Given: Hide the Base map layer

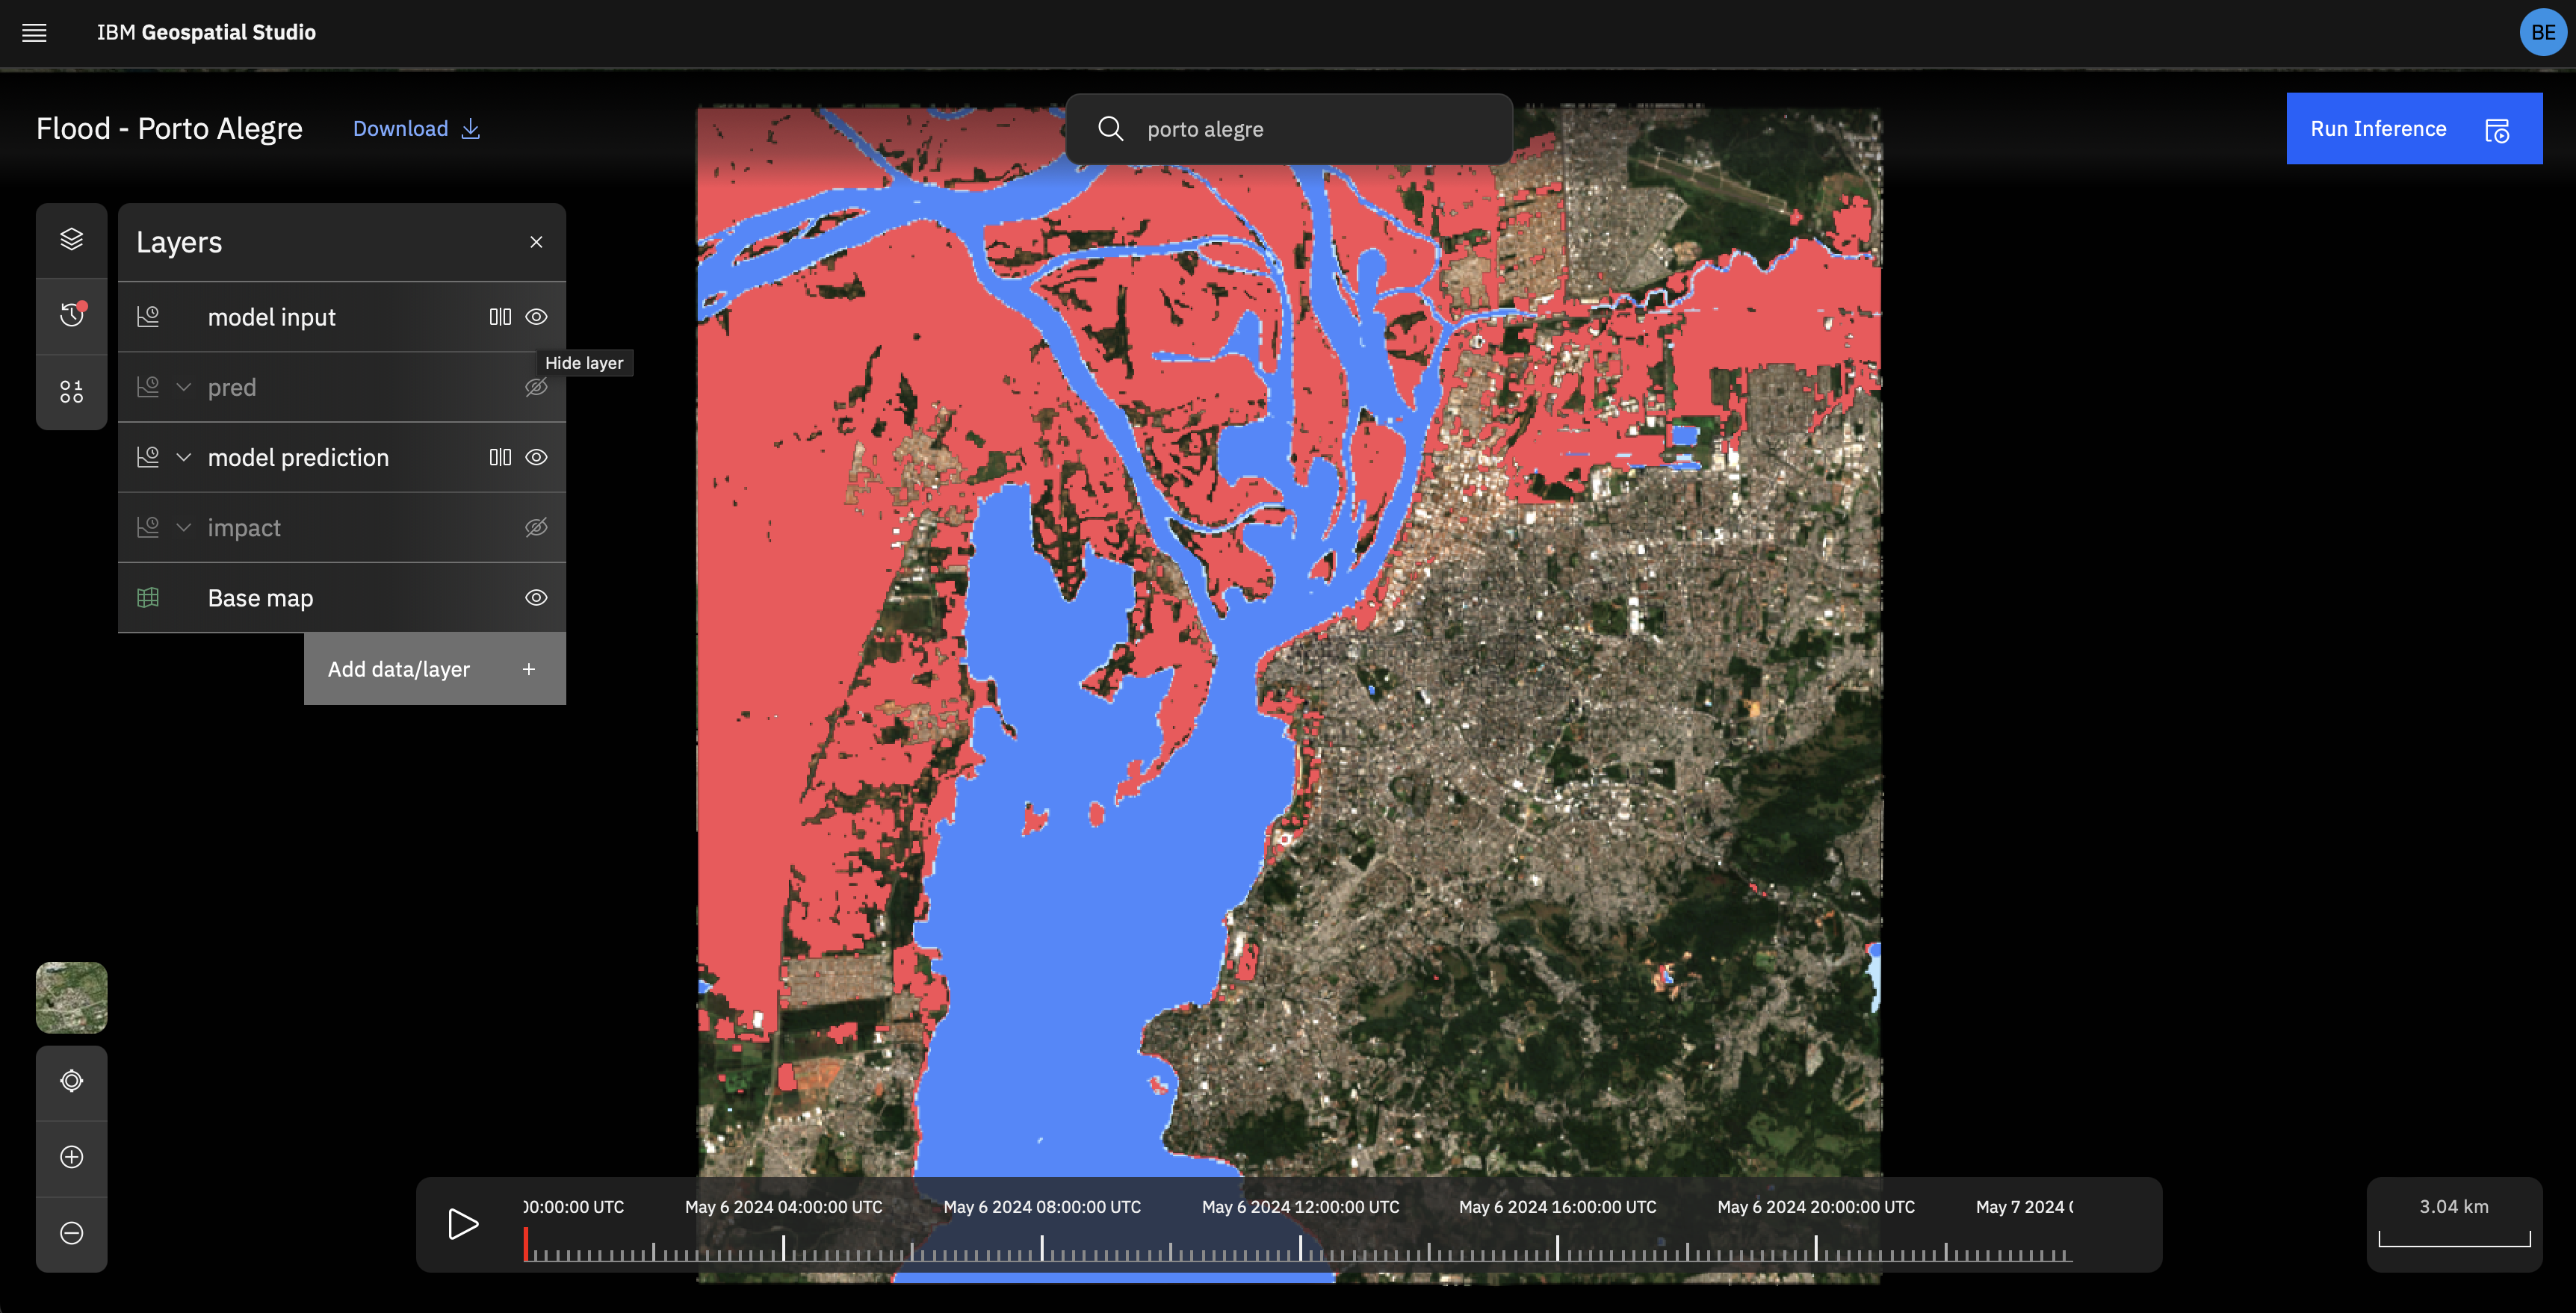Looking at the screenshot, I should click(x=536, y=598).
